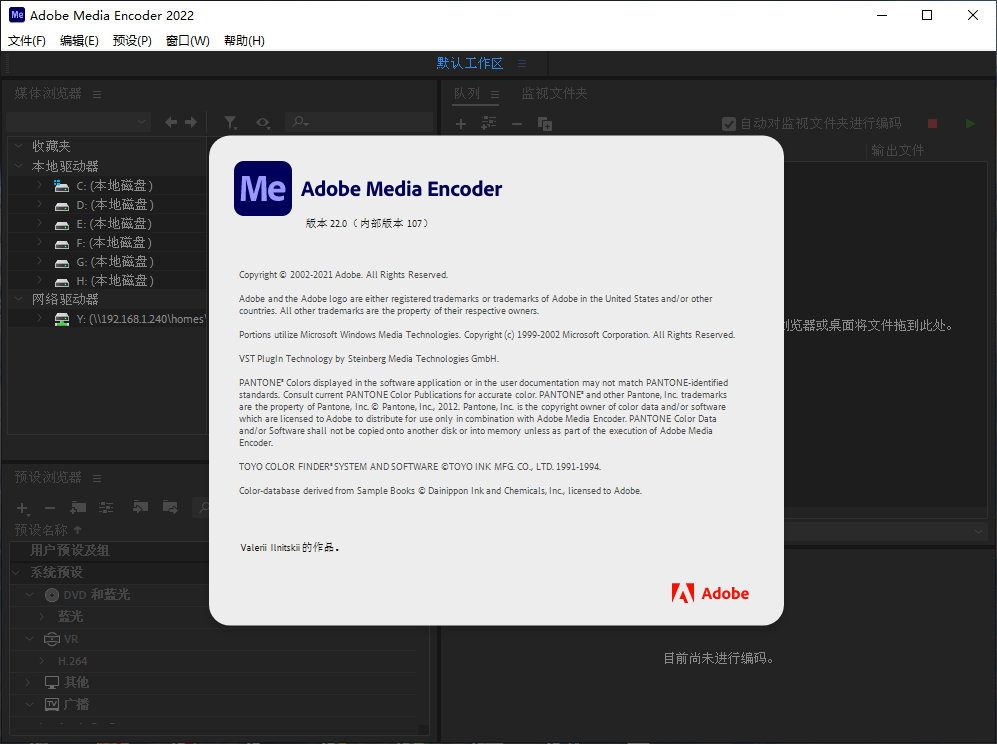
Task: Click the delete preset minus icon
Action: point(50,508)
